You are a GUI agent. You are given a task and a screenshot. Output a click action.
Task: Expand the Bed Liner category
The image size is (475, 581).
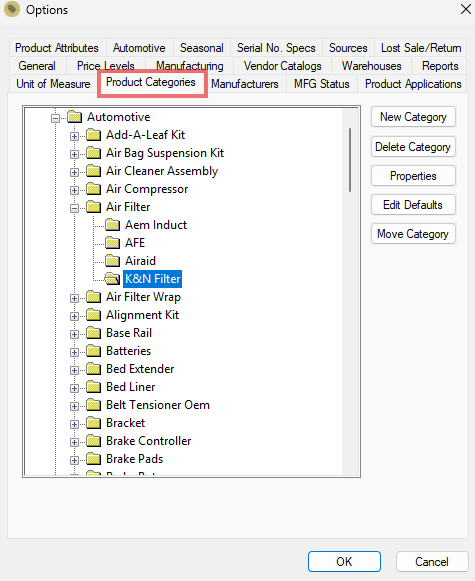pos(74,388)
